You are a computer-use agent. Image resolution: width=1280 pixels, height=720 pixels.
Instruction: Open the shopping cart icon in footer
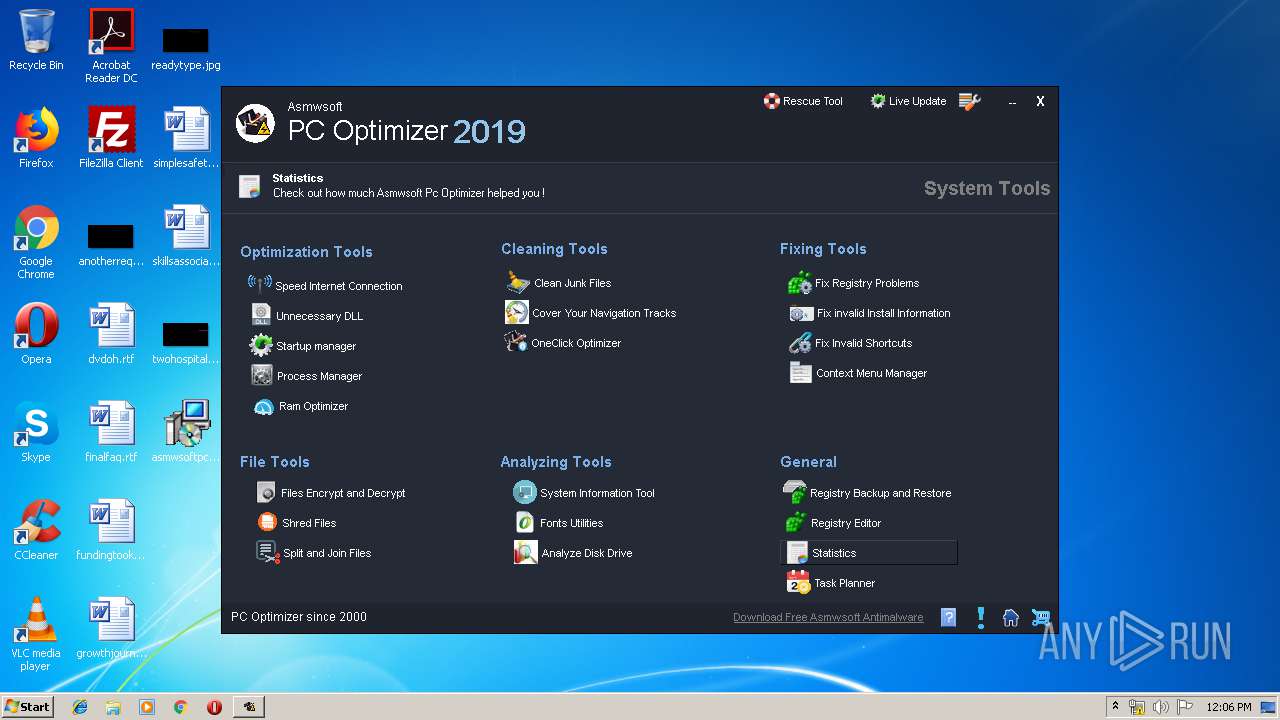[x=1041, y=618]
